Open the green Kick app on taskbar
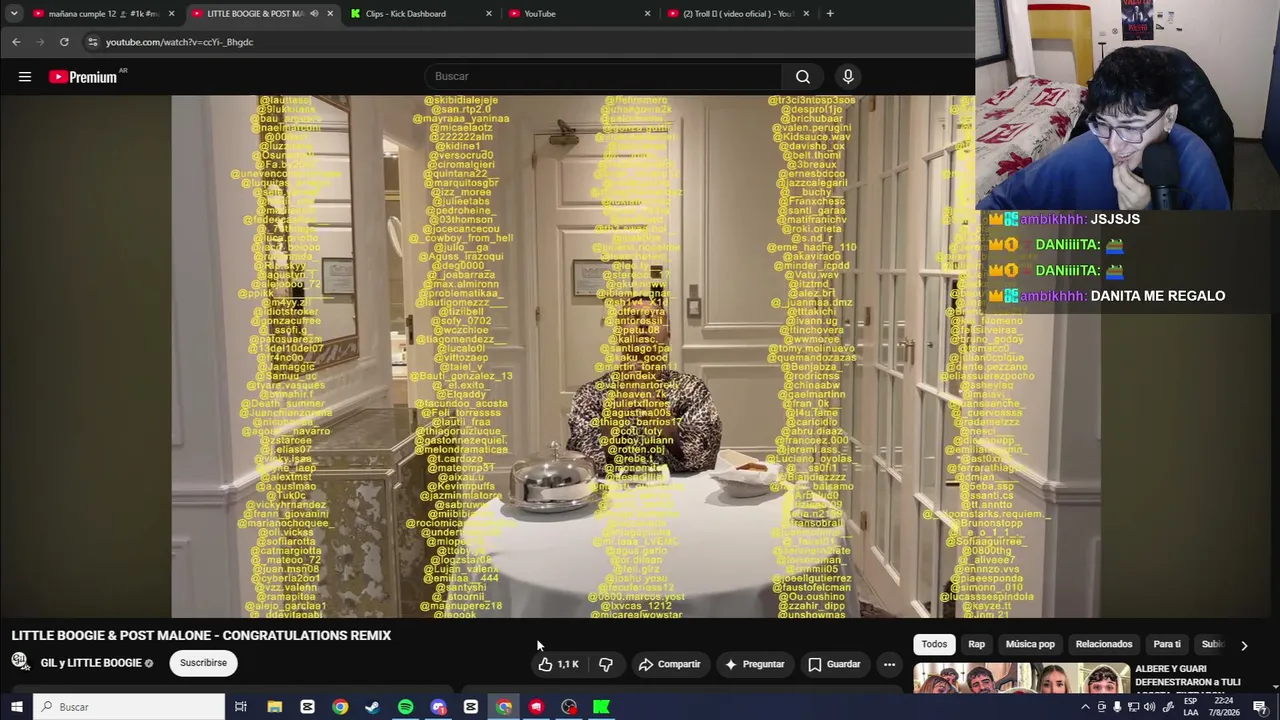The width and height of the screenshot is (1280, 720). [601, 707]
